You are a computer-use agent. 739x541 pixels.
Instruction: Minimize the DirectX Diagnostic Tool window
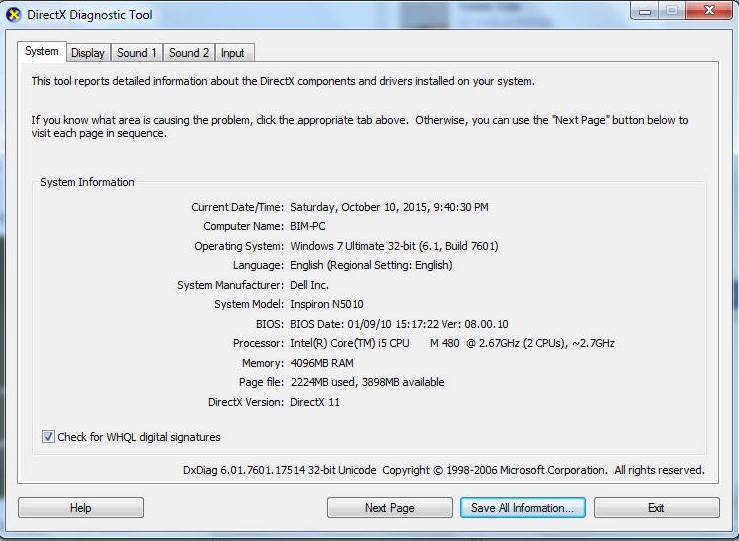[645, 10]
